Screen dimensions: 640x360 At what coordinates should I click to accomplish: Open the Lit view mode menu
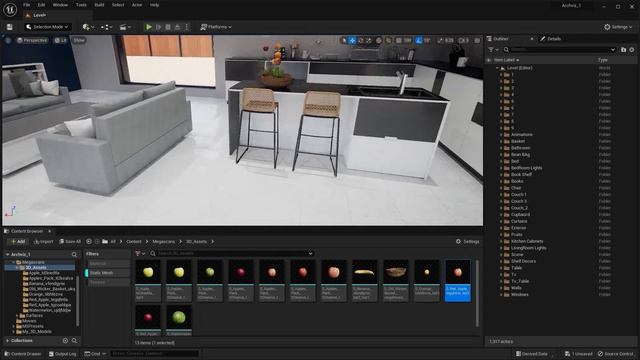pyautogui.click(x=61, y=40)
